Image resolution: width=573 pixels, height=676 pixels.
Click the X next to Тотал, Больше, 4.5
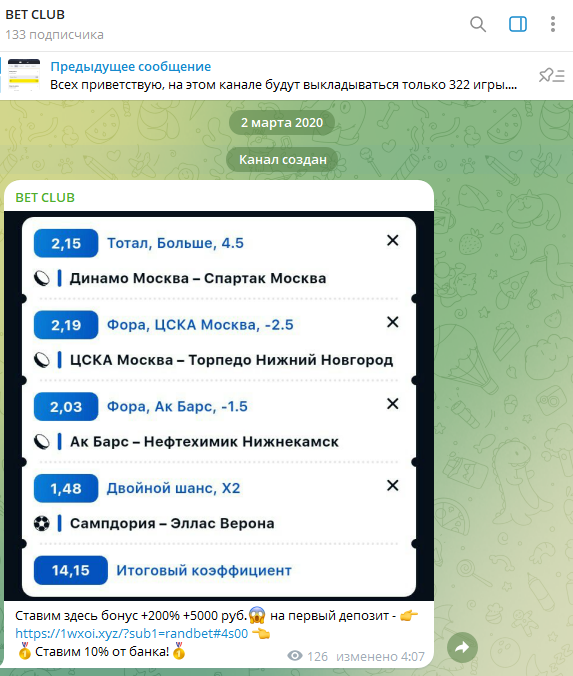(392, 240)
